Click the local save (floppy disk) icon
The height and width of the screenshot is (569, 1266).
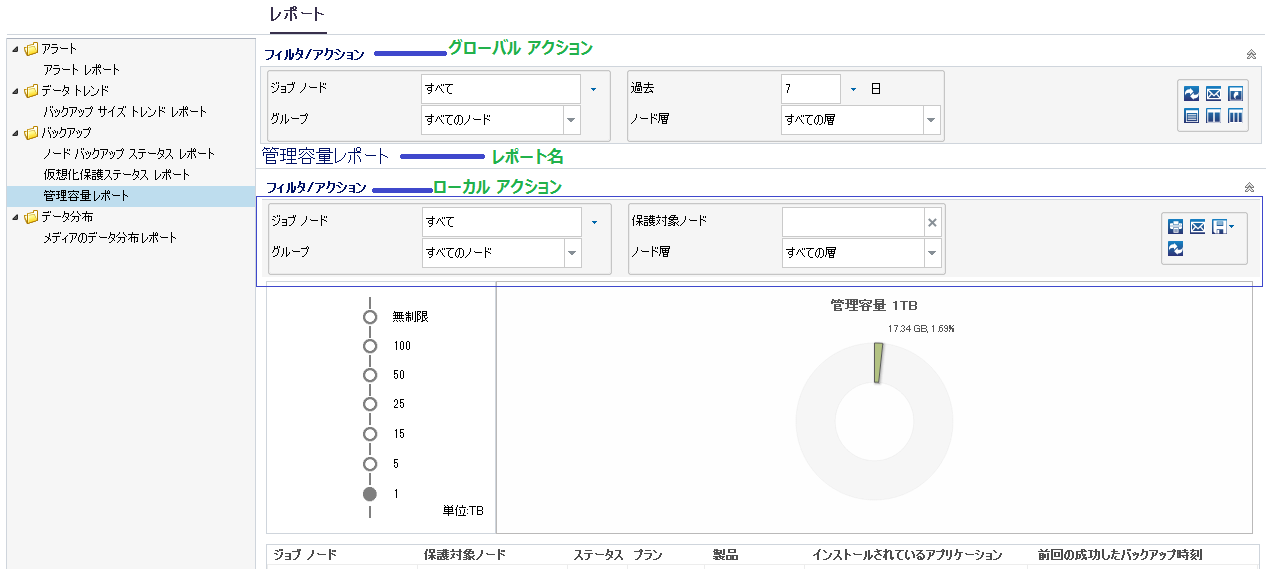1219,227
